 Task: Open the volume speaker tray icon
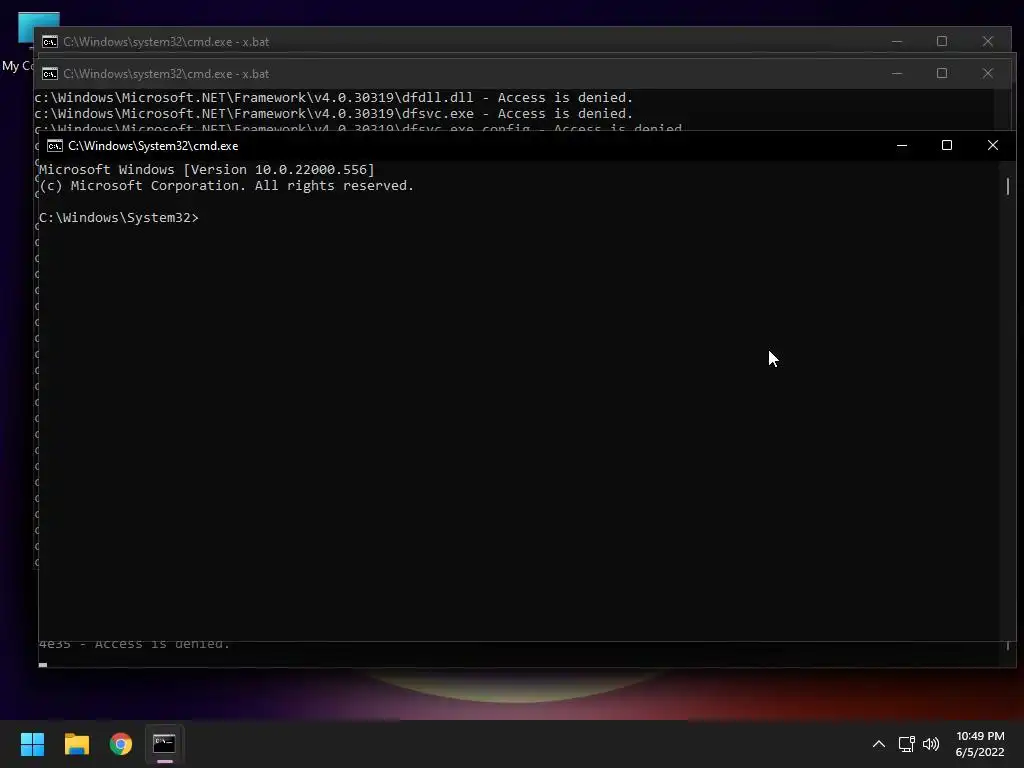[x=931, y=744]
